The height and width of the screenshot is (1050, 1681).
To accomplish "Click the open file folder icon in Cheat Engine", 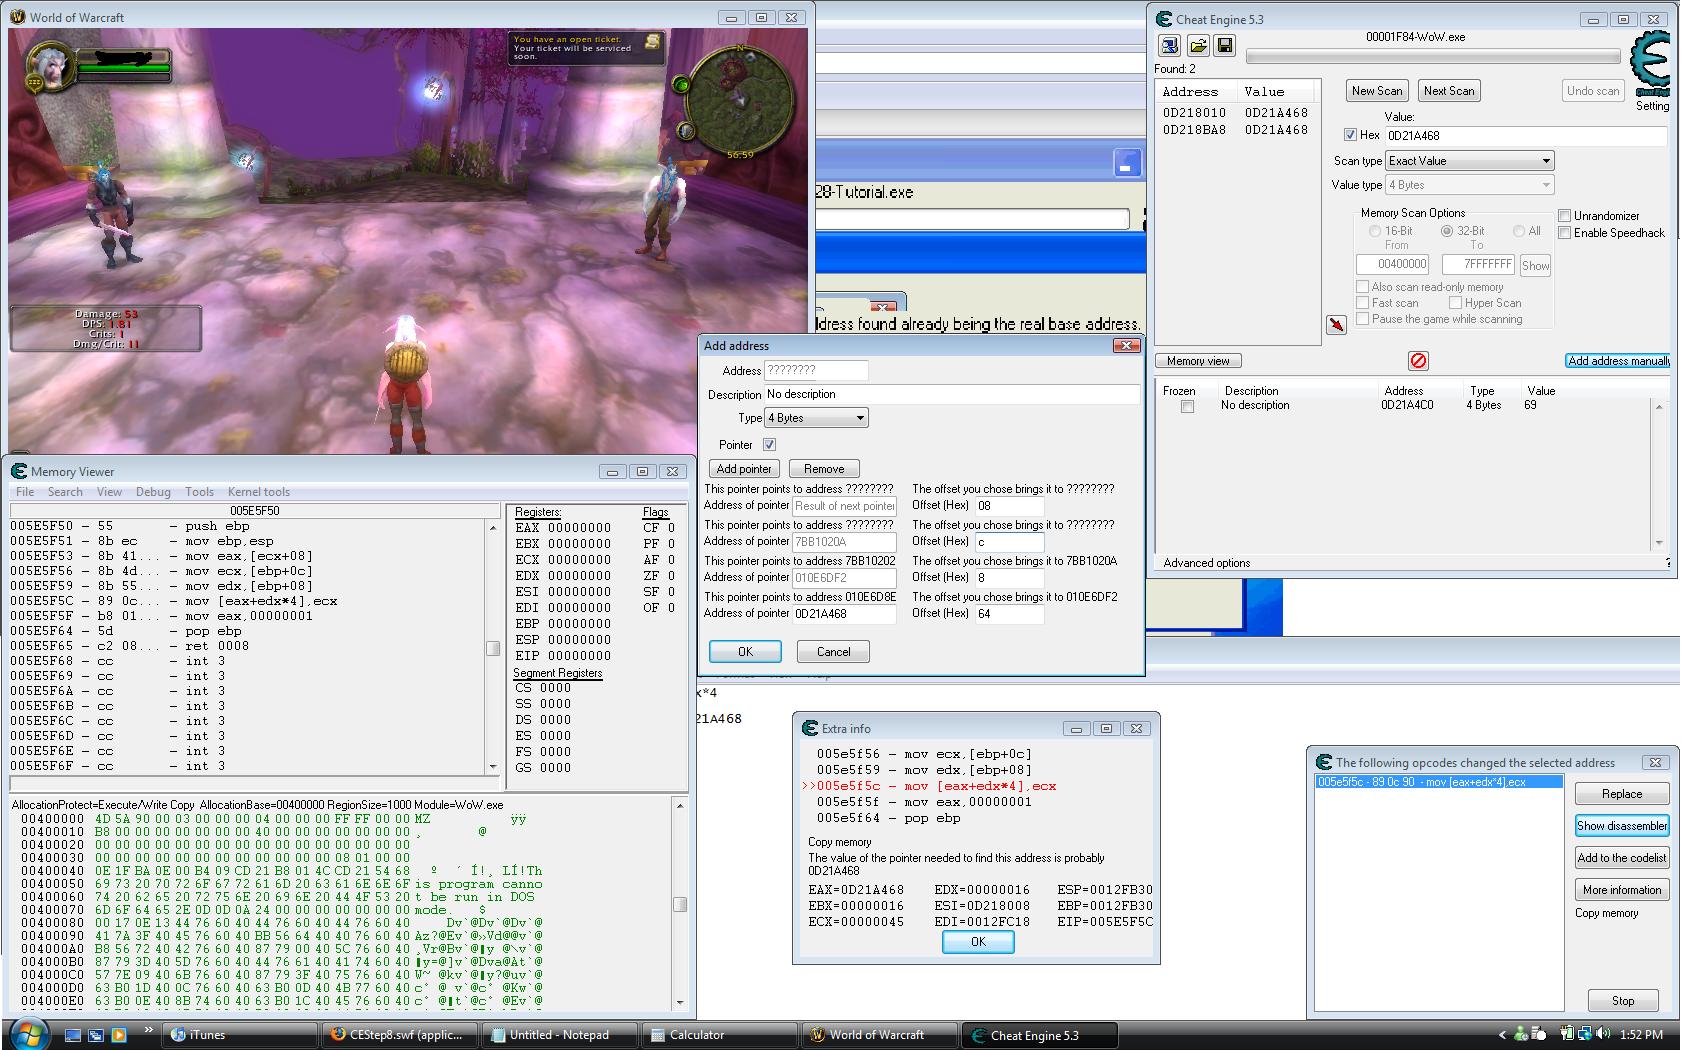I will pos(1197,46).
